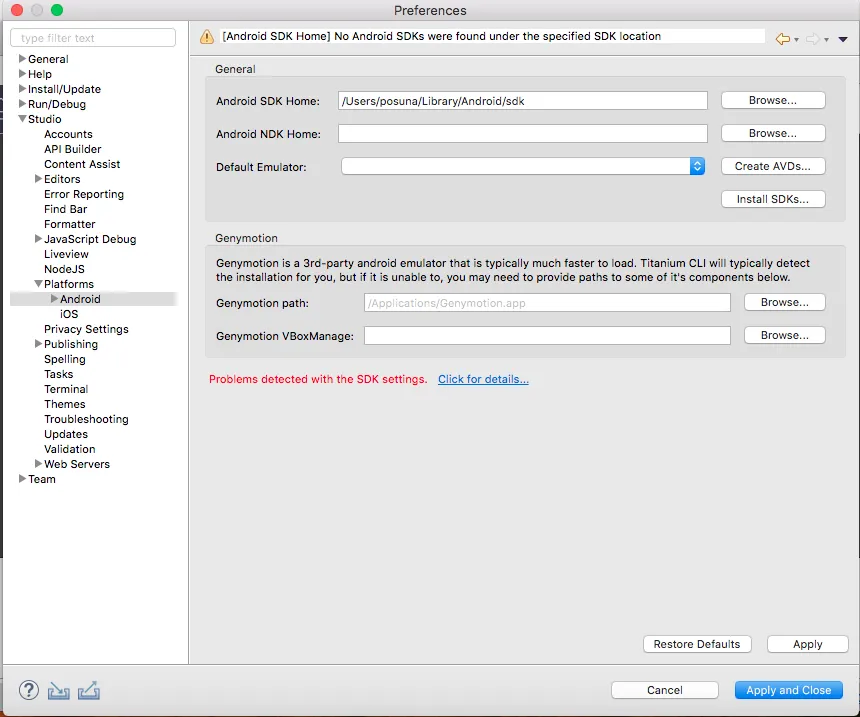Click the Android SDK Home path field

(523, 101)
